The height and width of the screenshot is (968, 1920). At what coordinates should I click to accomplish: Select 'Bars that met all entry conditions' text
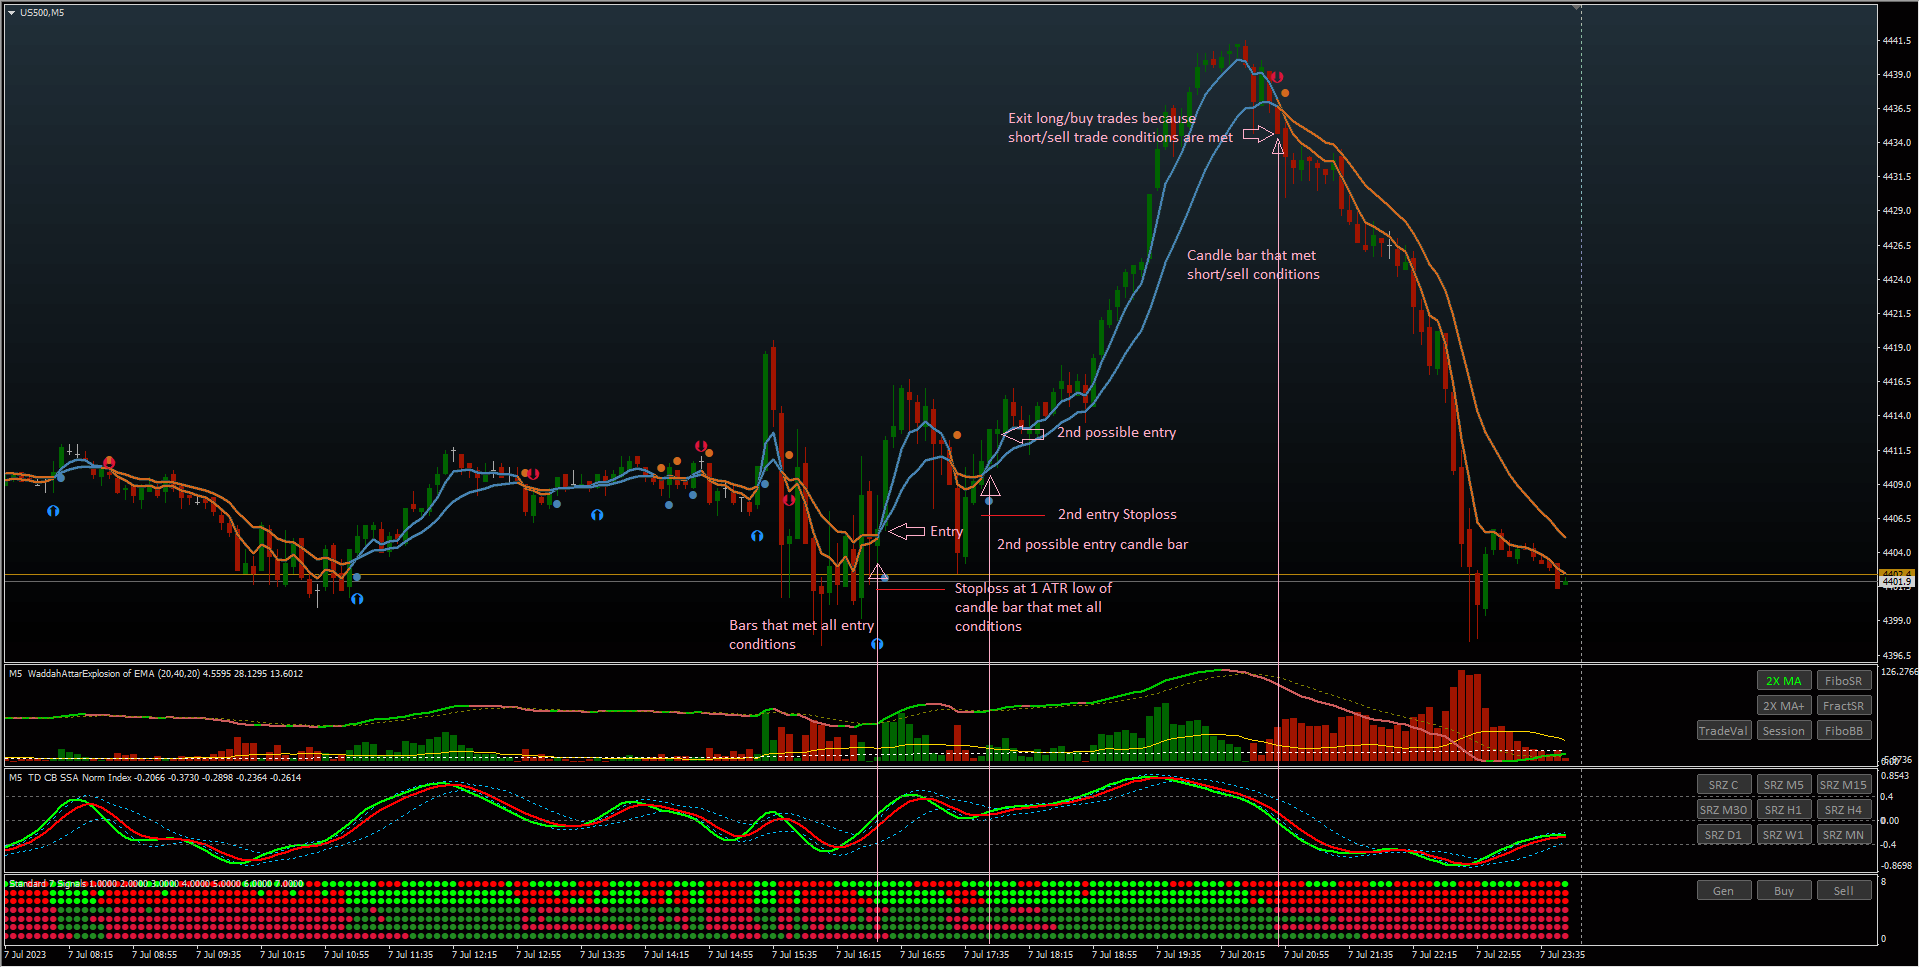coord(801,635)
